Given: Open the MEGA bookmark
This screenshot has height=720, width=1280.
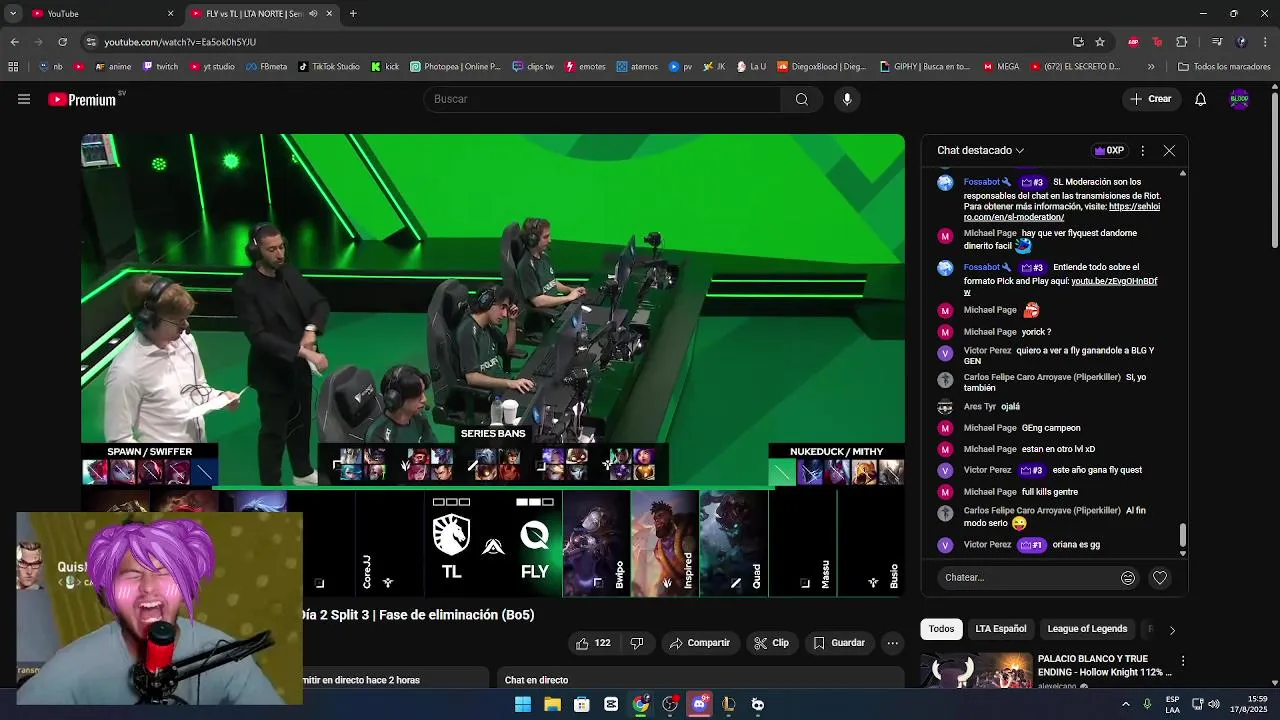Looking at the screenshot, I should point(1001,67).
